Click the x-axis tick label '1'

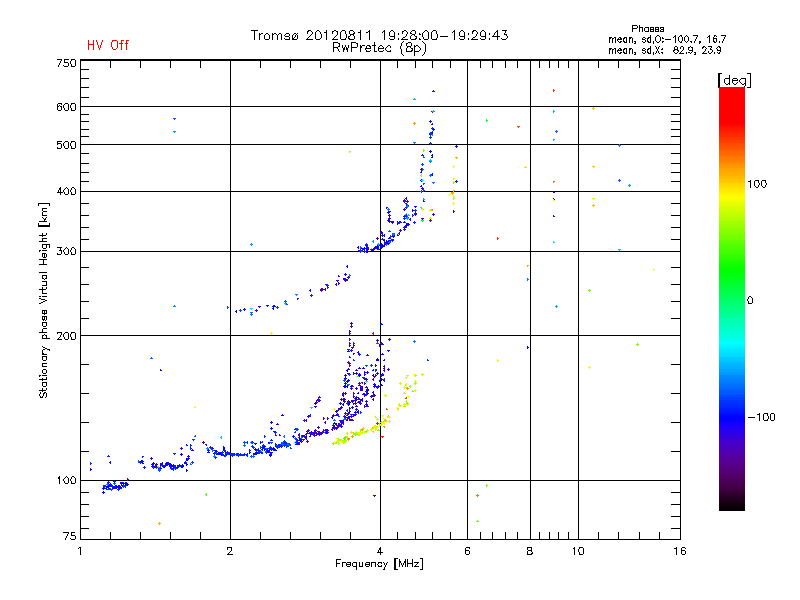(80, 551)
